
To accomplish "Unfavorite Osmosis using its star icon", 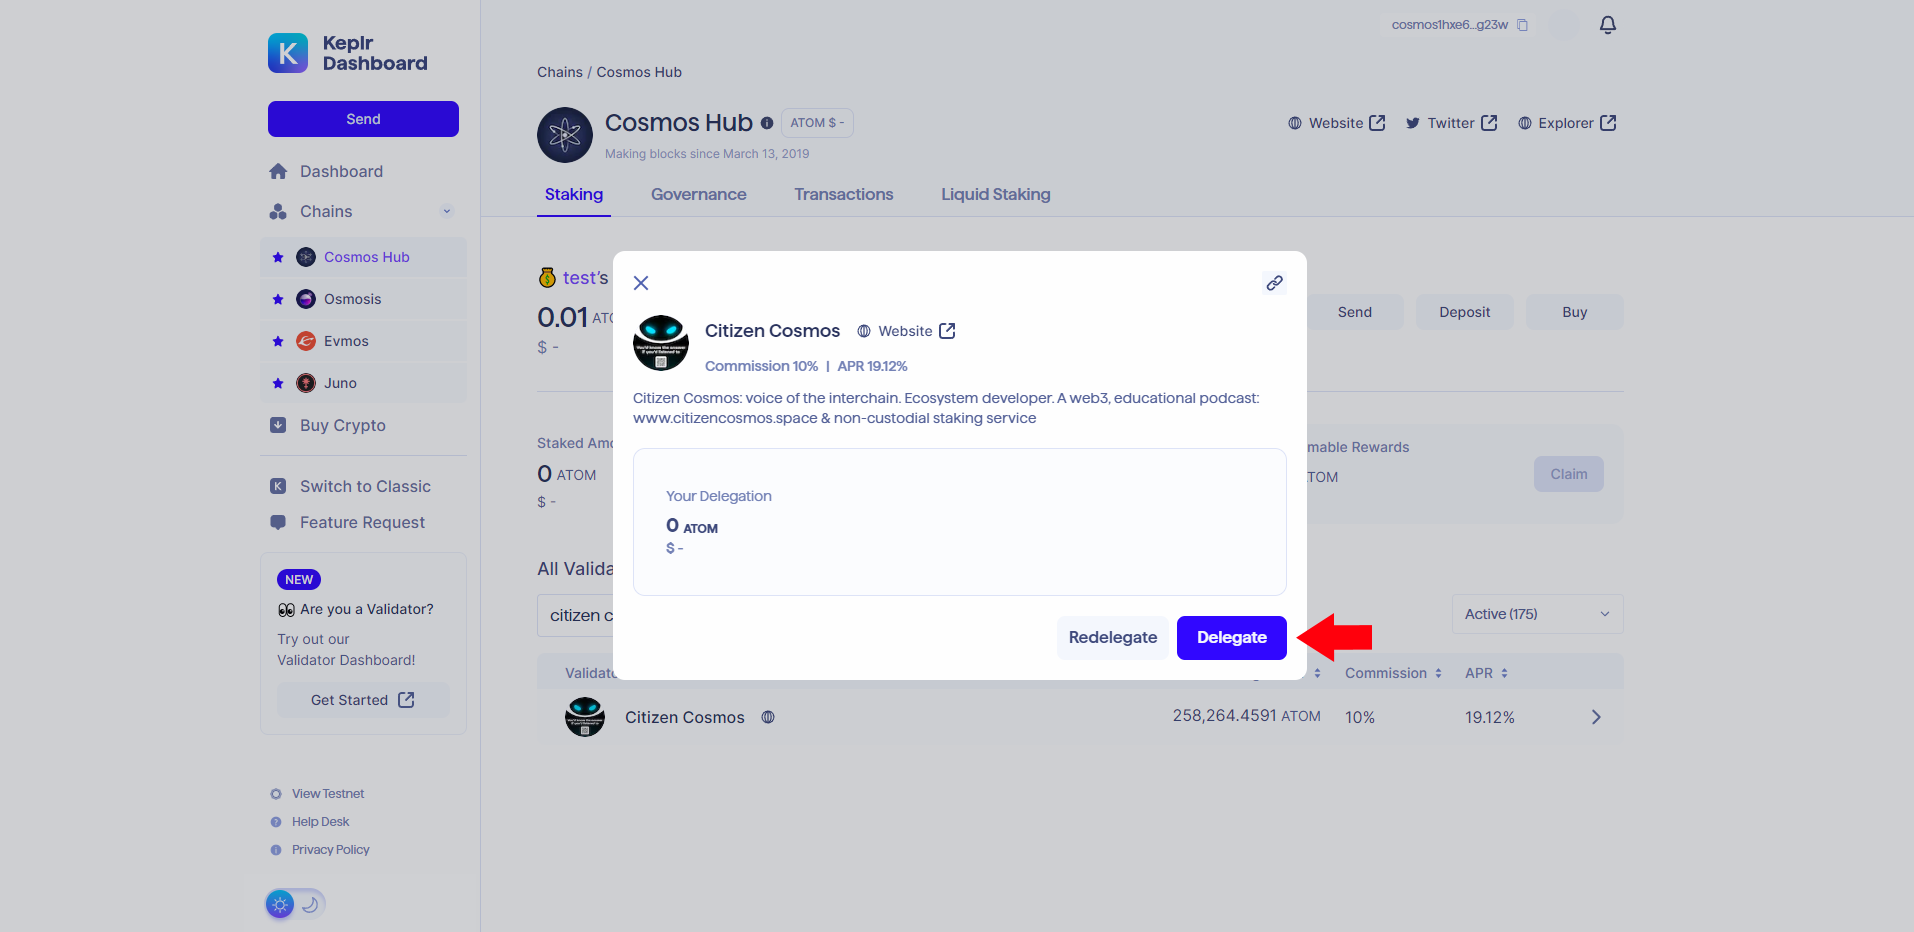I will coord(278,299).
